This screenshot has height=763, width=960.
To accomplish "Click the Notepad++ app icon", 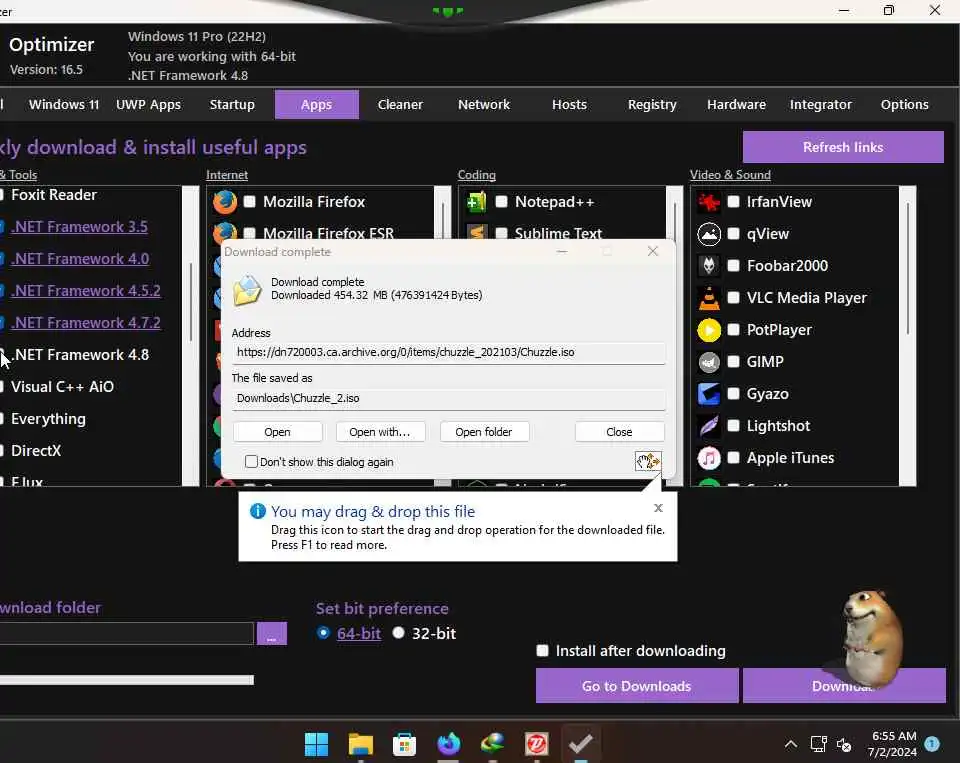I will click(476, 201).
